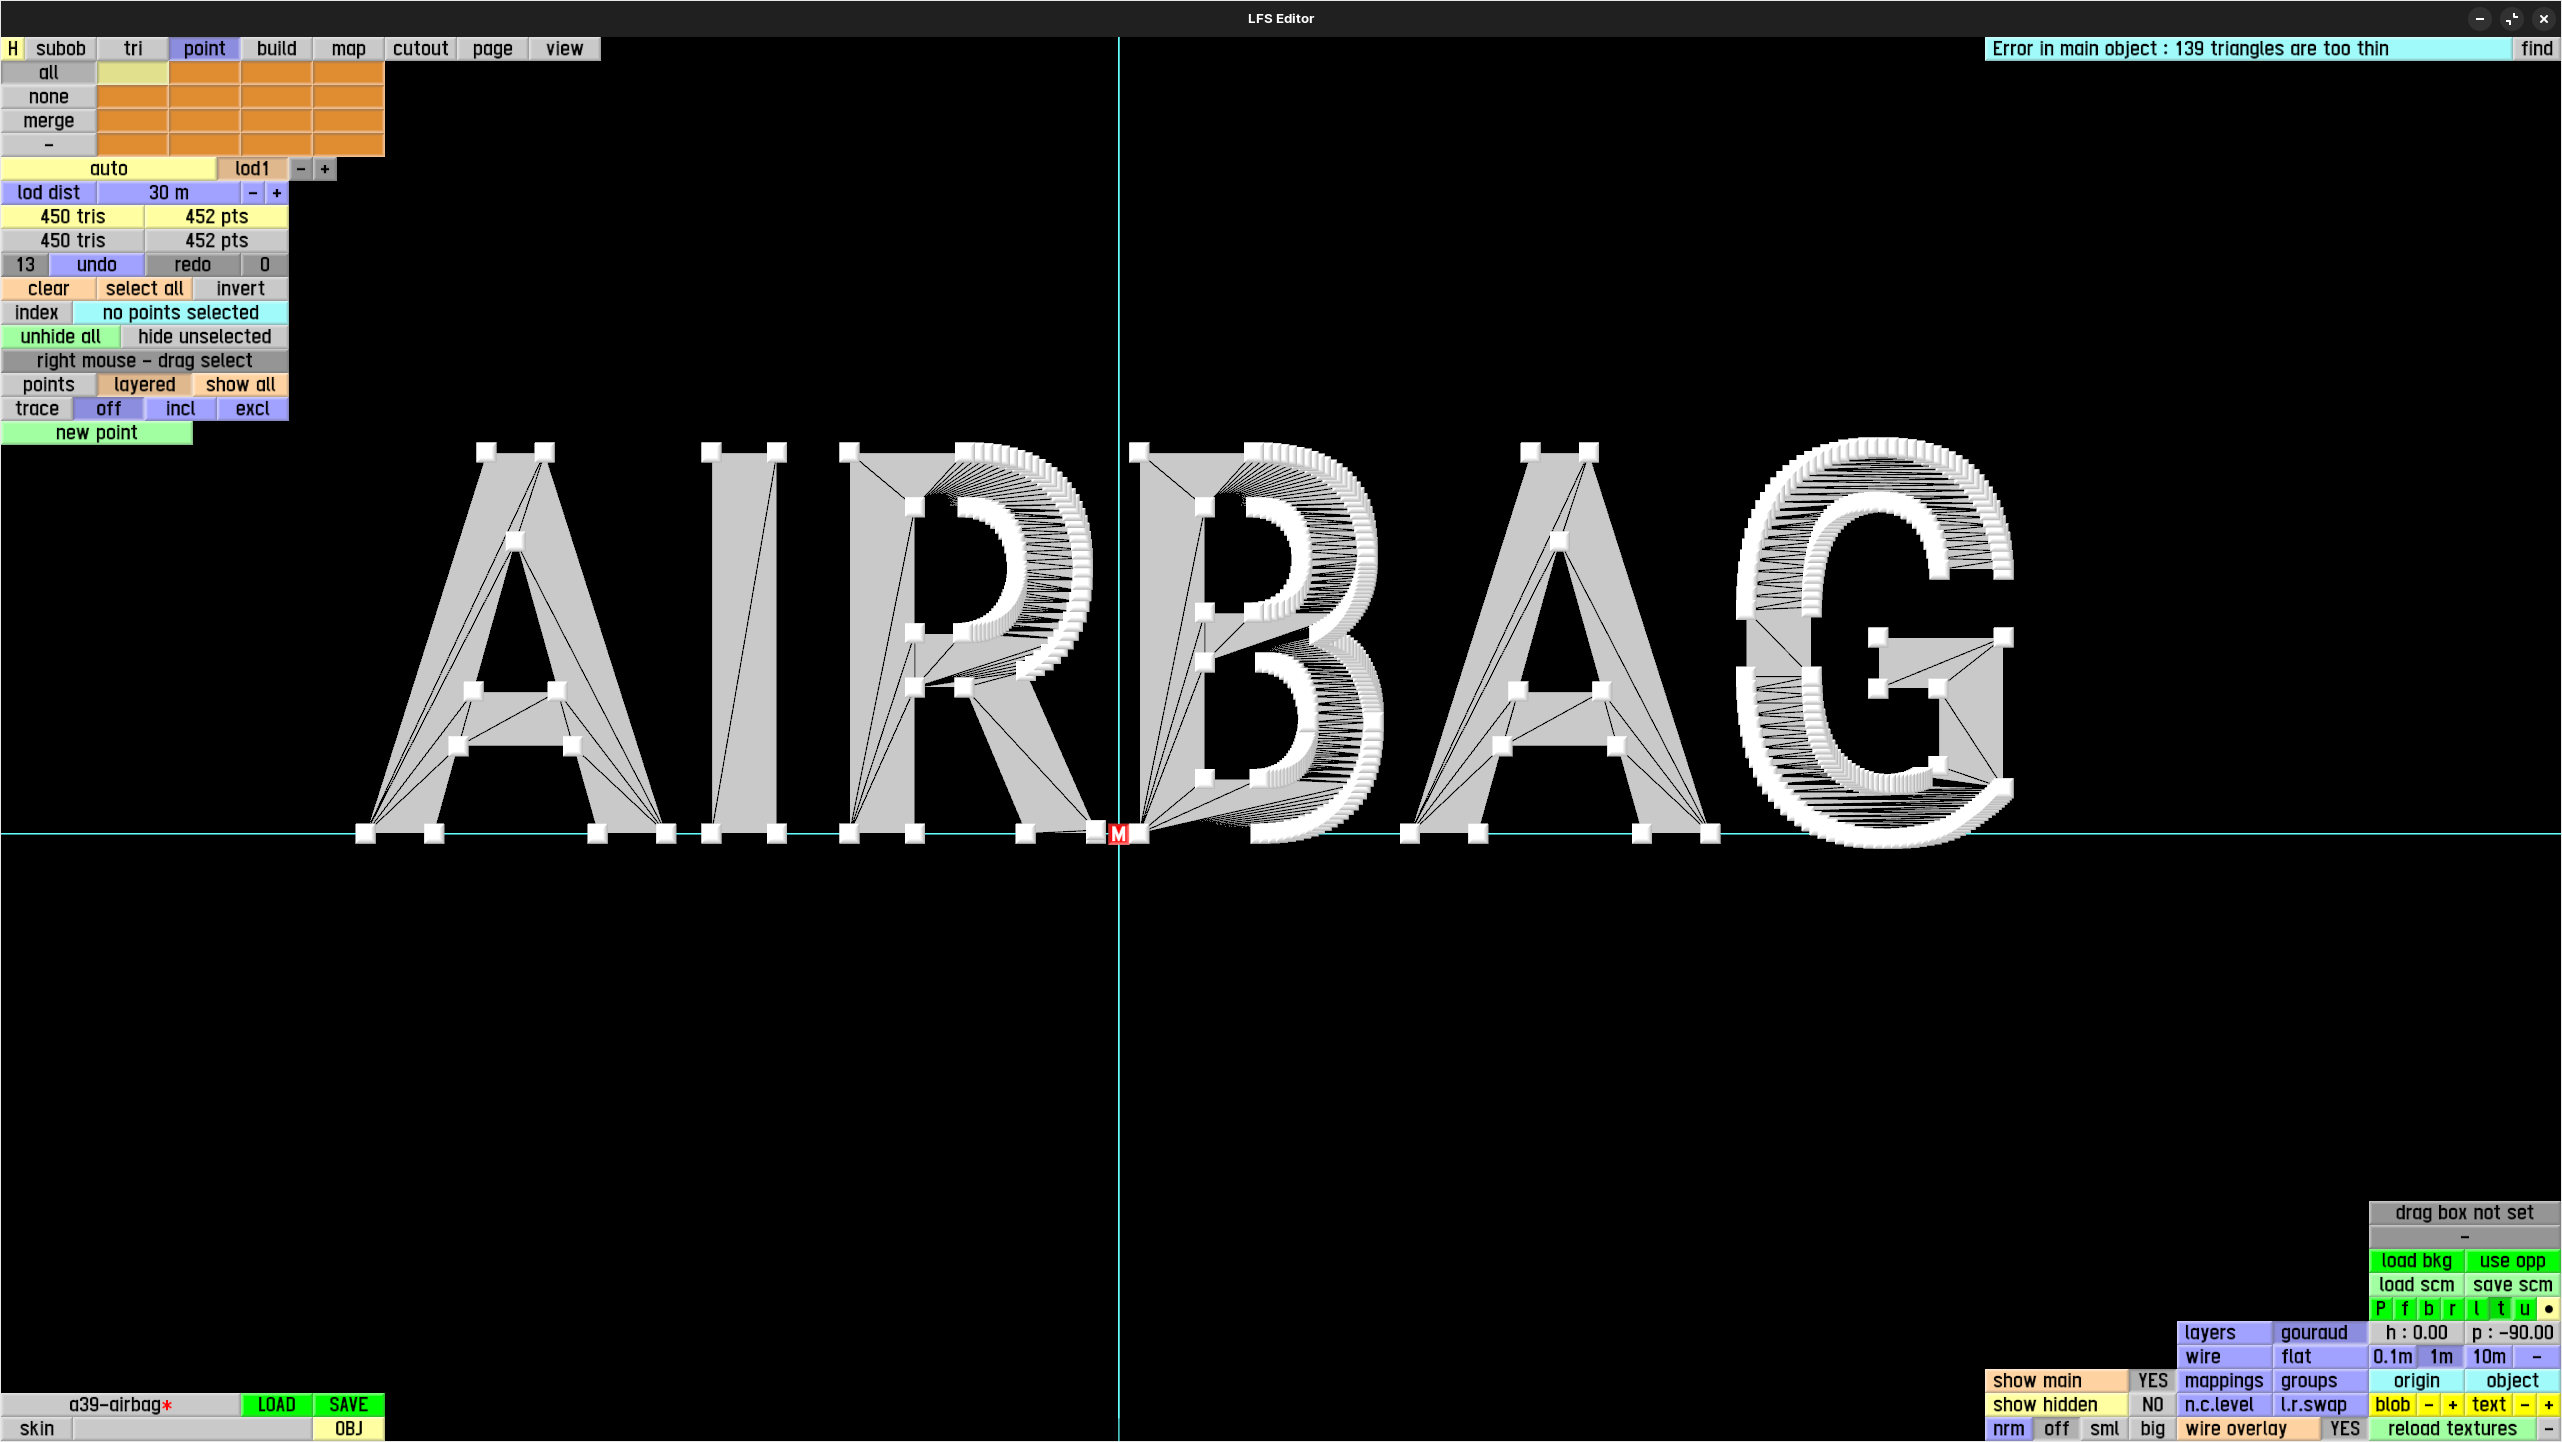The height and width of the screenshot is (1442, 2562).
Task: Select the 'r' right view button
Action: pyautogui.click(x=2452, y=1309)
